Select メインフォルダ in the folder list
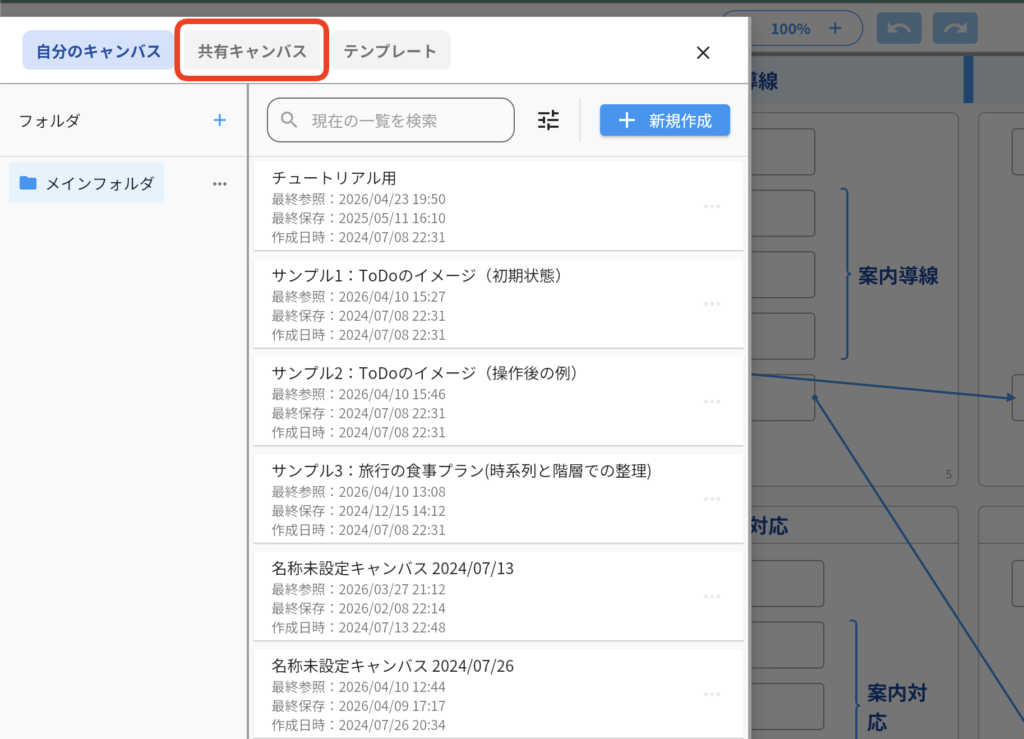The image size is (1024, 739). (87, 184)
